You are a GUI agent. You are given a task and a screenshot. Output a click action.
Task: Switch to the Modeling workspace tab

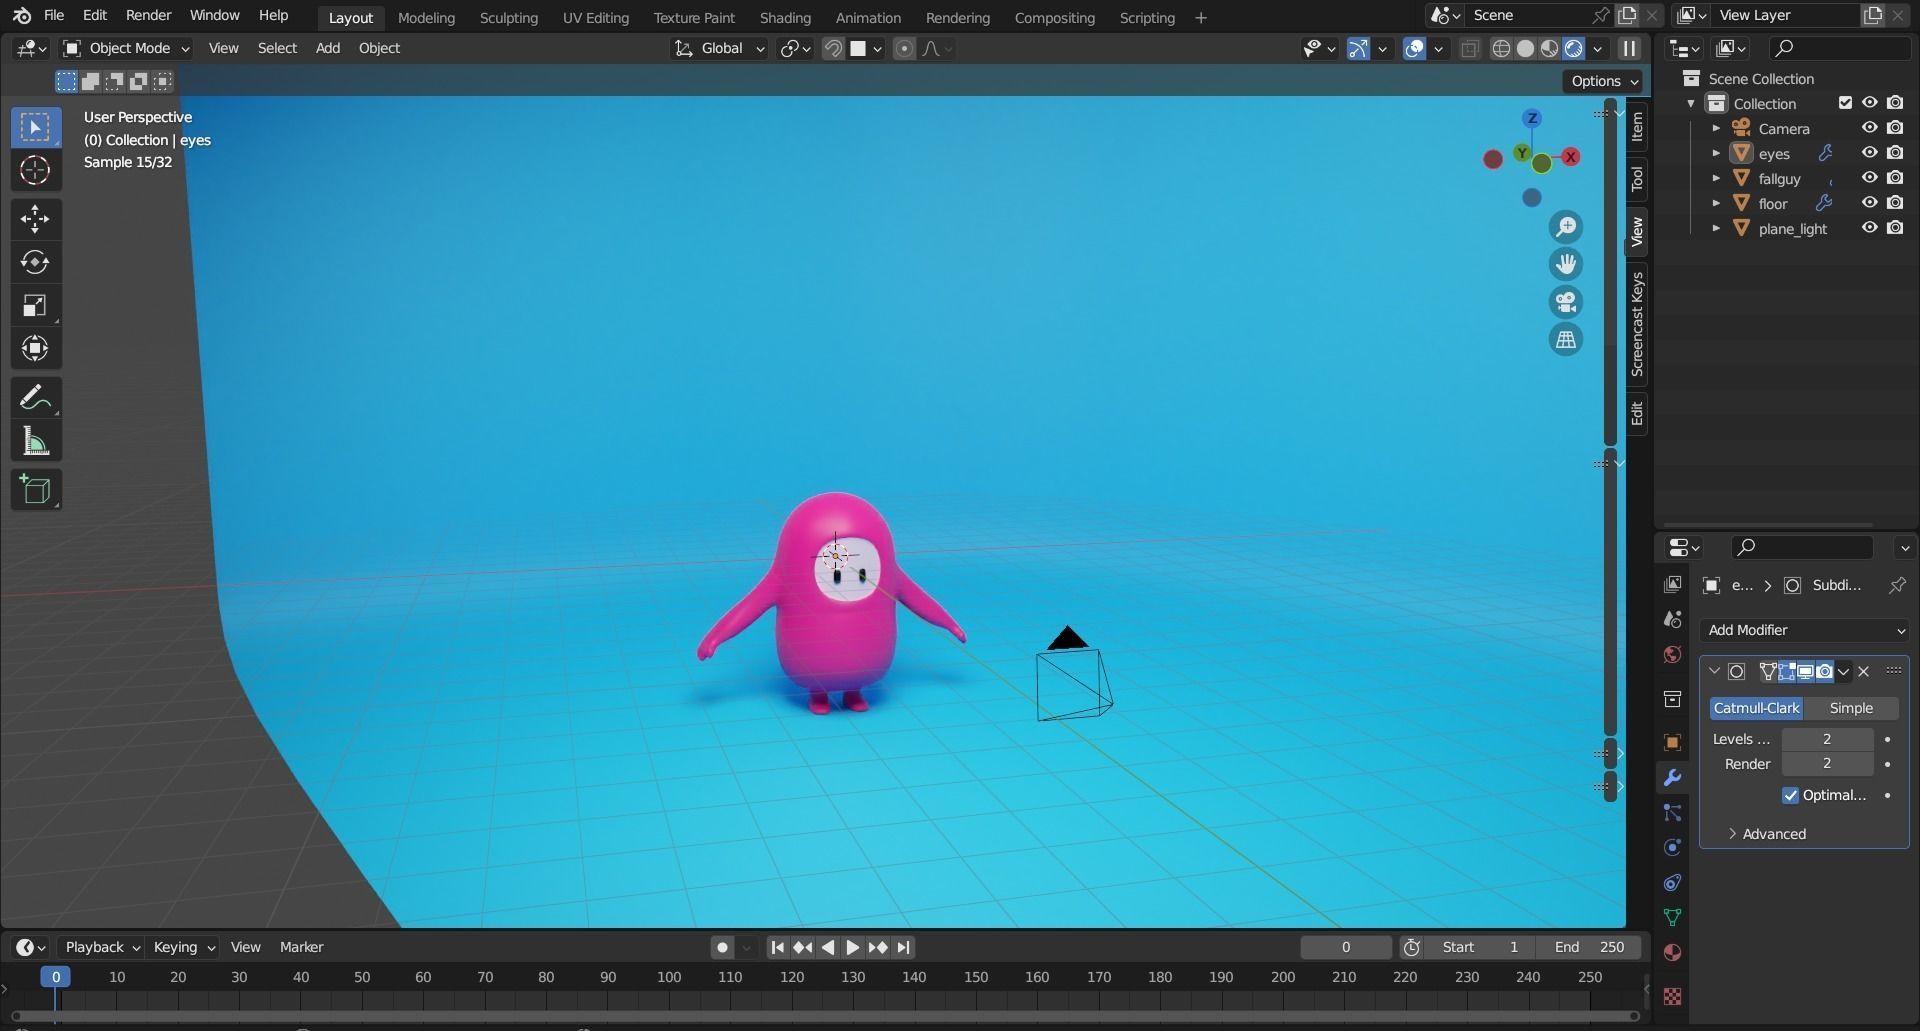tap(426, 17)
